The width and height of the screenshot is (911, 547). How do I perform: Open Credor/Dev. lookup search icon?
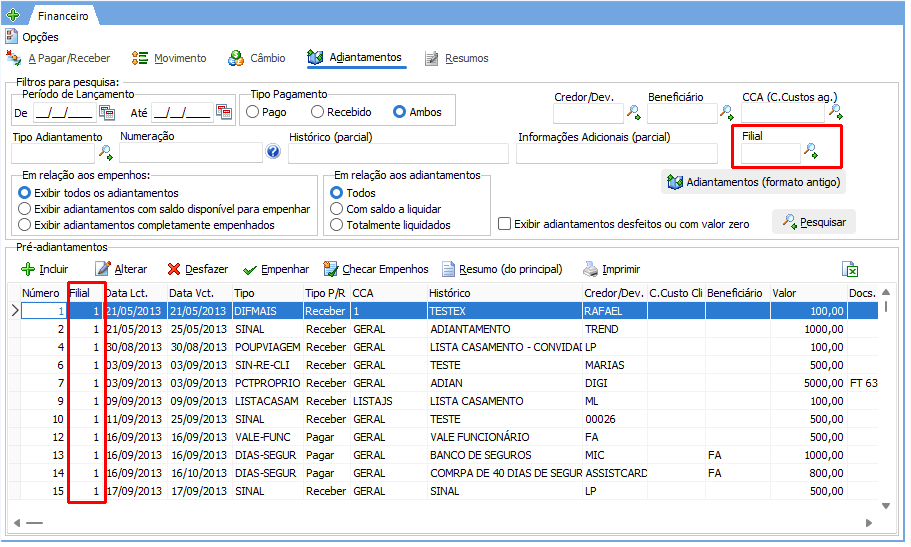click(633, 113)
